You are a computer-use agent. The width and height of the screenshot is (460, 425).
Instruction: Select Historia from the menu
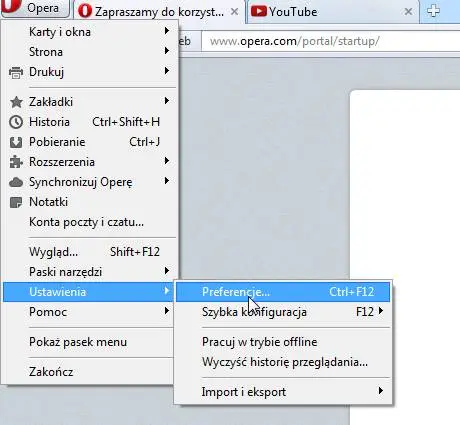[90, 122]
